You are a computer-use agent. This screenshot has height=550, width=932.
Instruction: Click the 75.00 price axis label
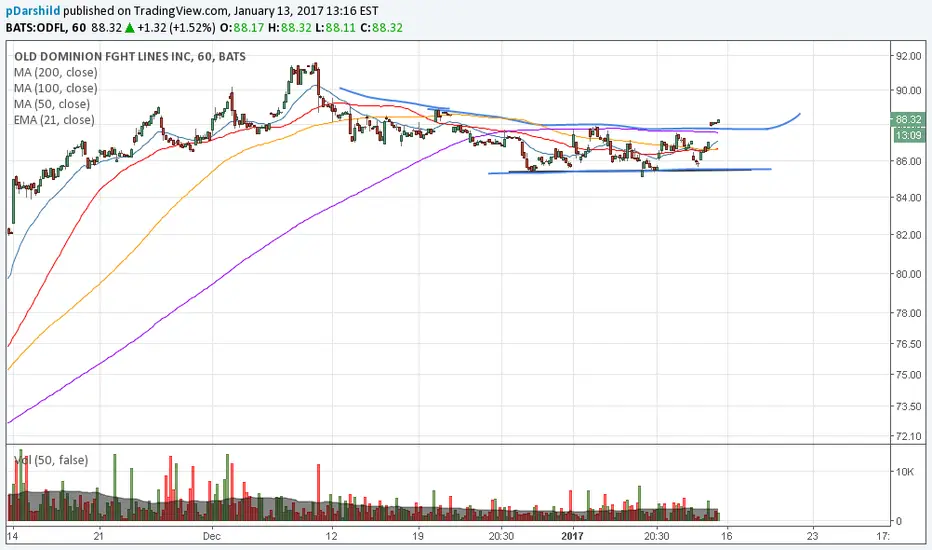[x=909, y=375]
